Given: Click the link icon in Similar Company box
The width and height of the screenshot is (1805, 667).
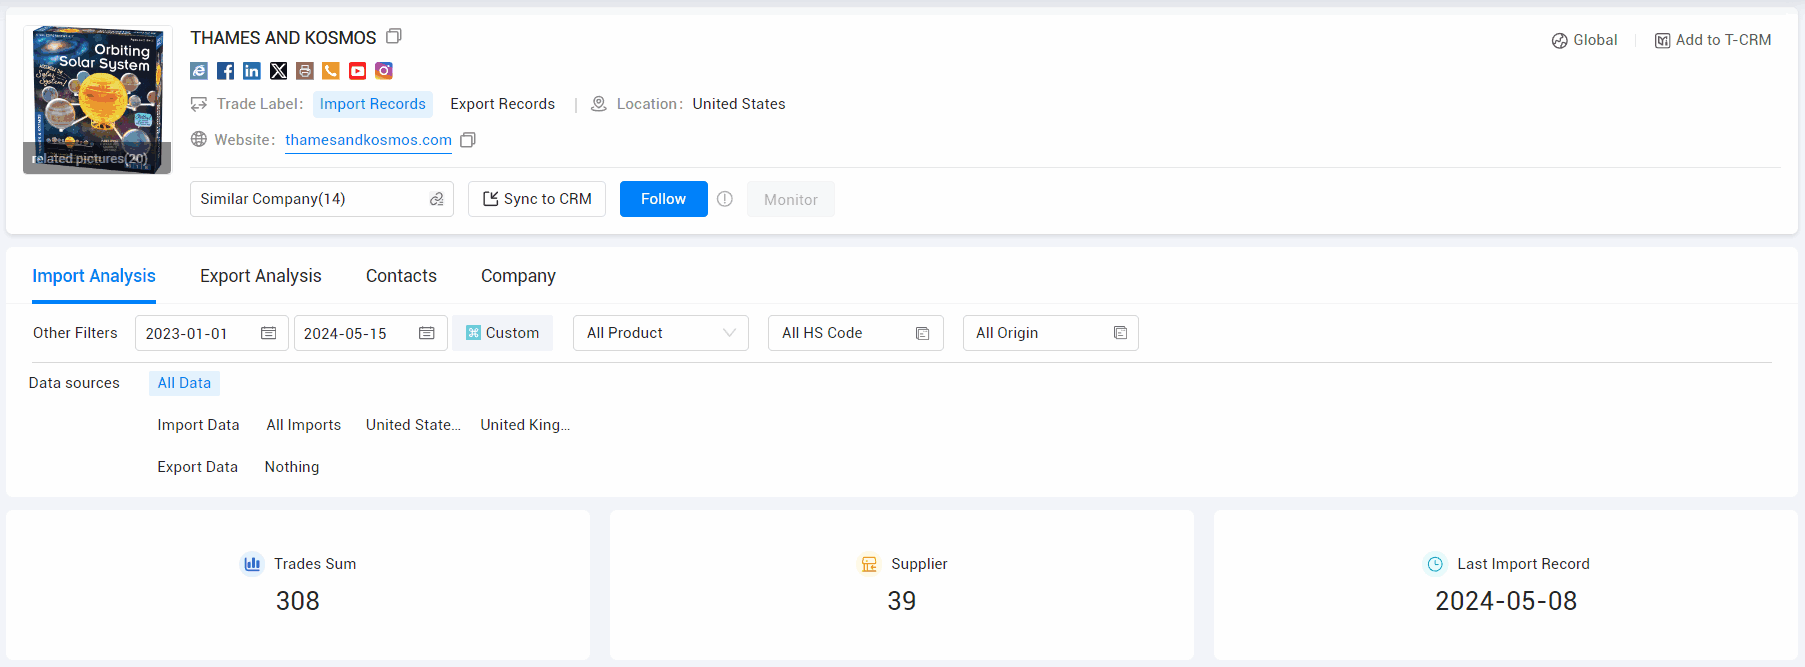Looking at the screenshot, I should pos(437,199).
